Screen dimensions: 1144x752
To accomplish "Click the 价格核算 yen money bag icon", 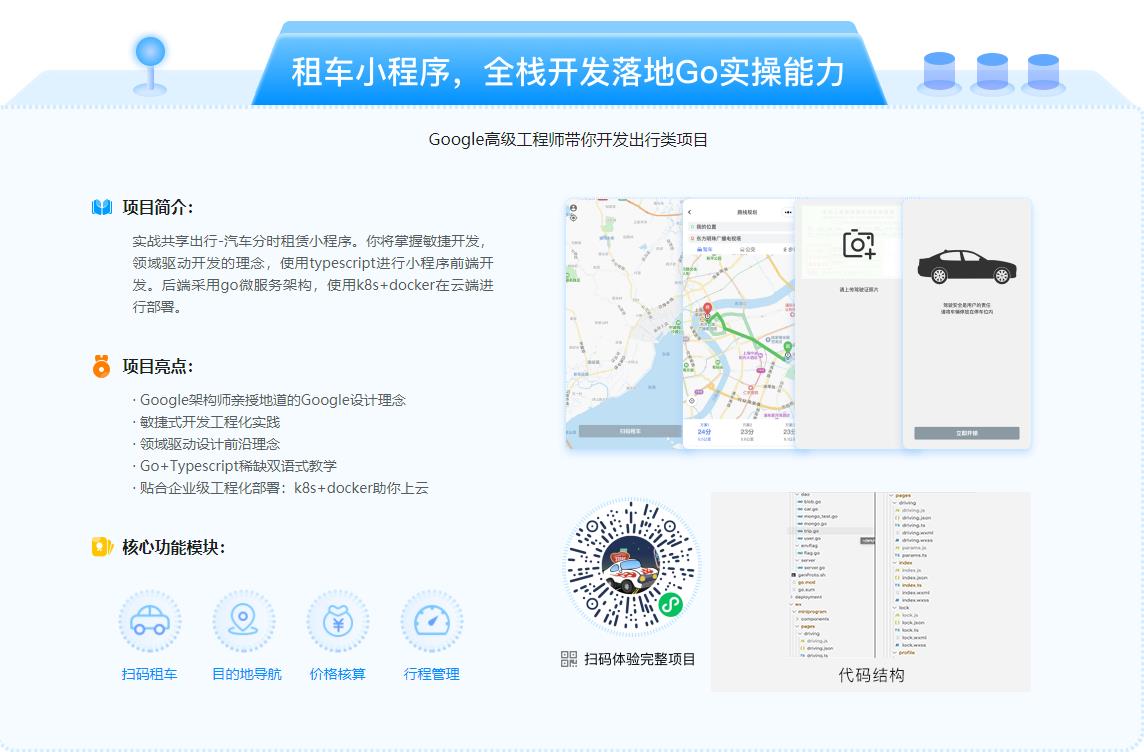I will tap(337, 621).
